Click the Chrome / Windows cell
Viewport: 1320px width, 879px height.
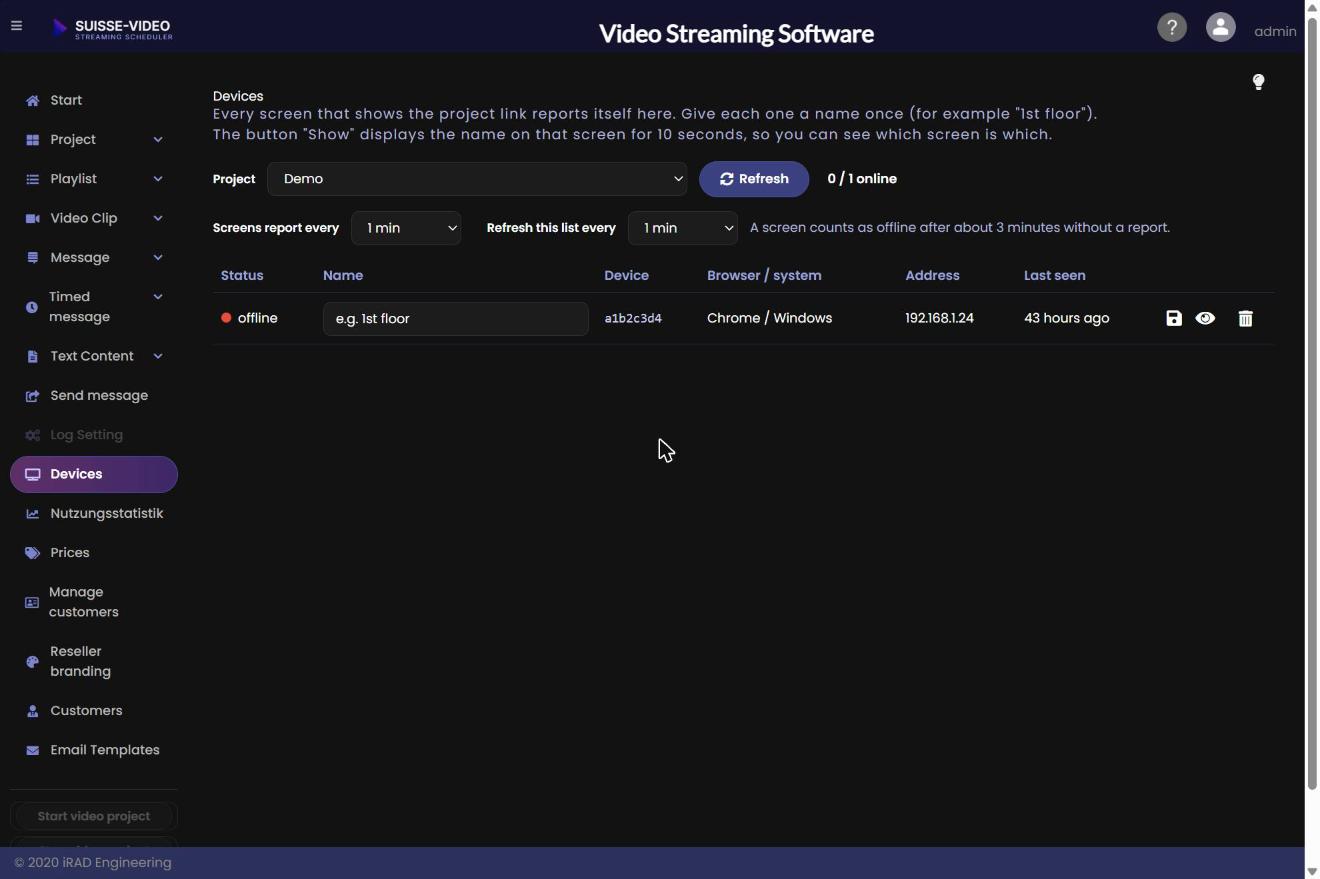tap(769, 318)
